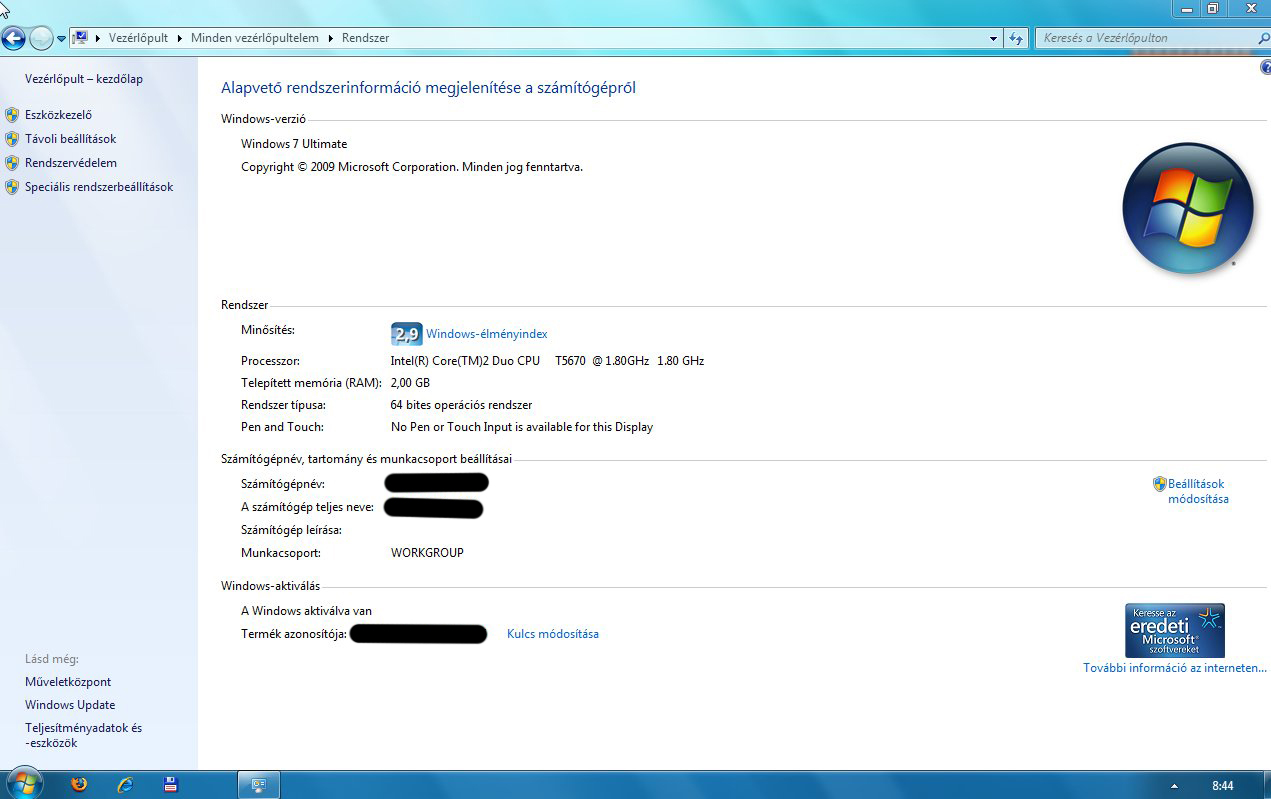Click Kulcs módosítása to change key
This screenshot has height=799, width=1271.
coord(553,634)
